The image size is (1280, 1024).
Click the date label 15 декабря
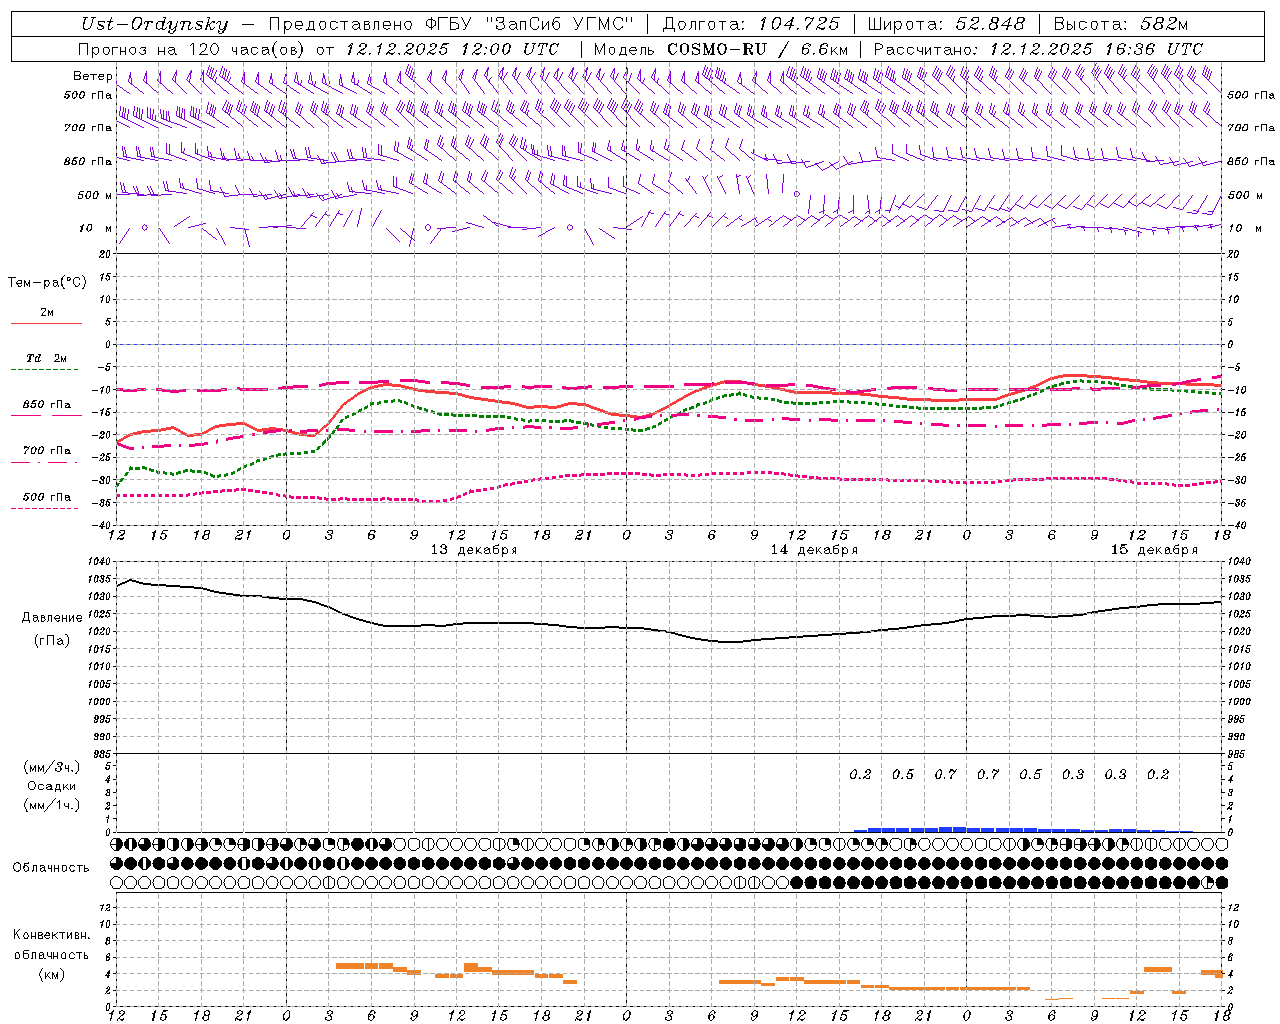[1154, 550]
